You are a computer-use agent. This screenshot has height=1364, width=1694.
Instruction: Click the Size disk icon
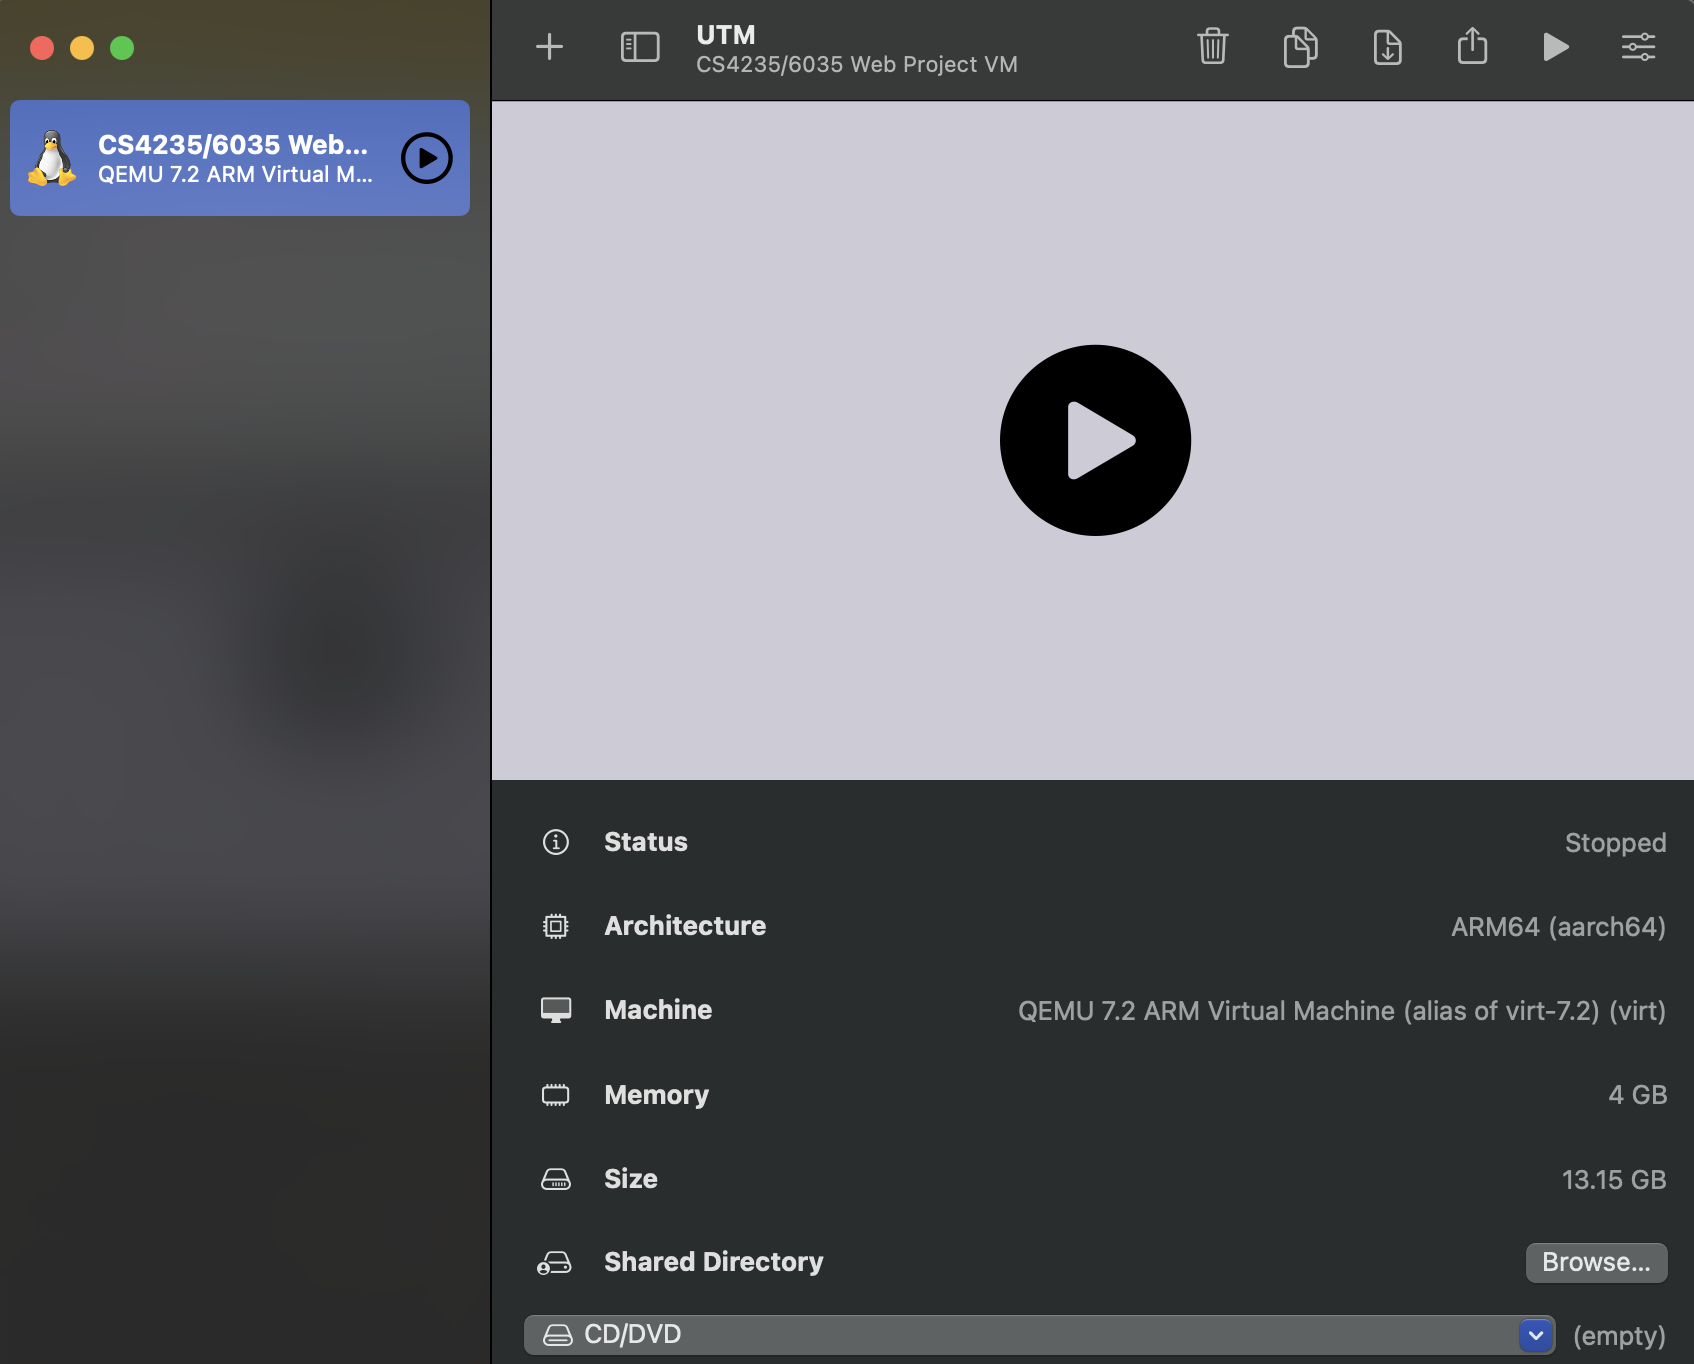tap(556, 1179)
